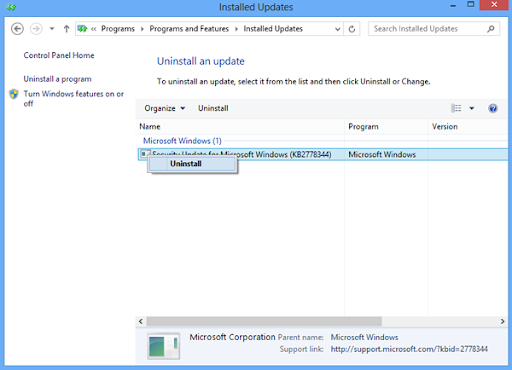Screen dimensions: 512x370
Task: Click Installed Updates breadcrumb
Action: pyautogui.click(x=273, y=29)
